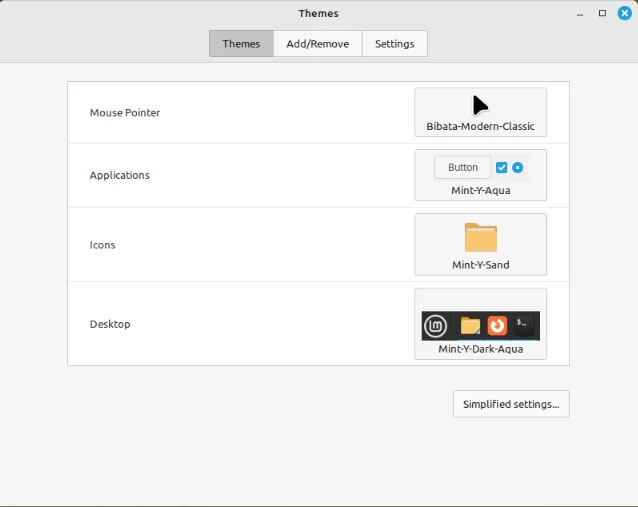Screen dimensions: 638x507
Task: Close the Themes window
Action: click(625, 13)
